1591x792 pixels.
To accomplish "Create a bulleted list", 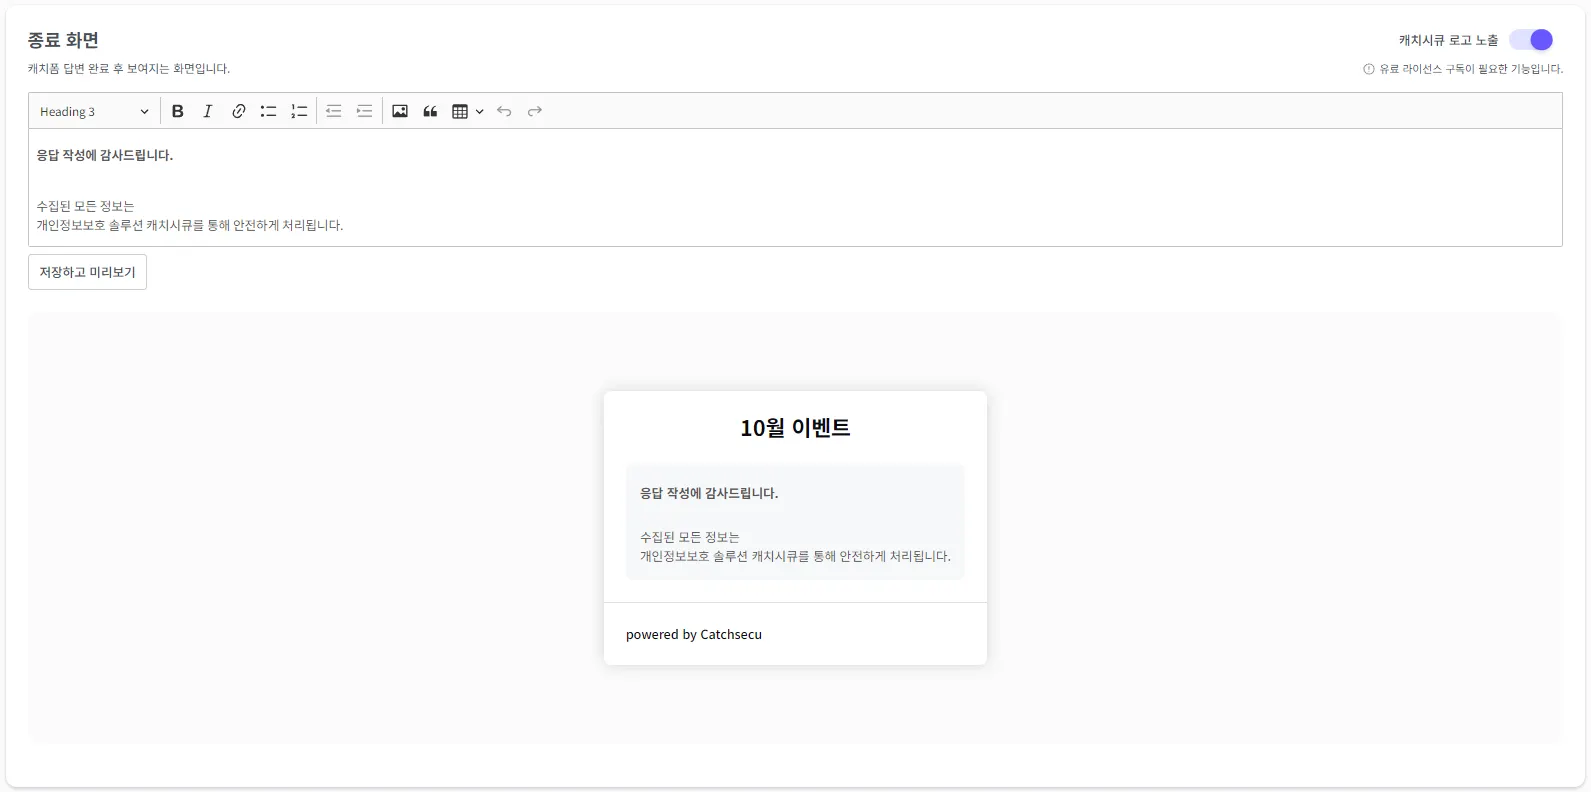I will (x=268, y=111).
